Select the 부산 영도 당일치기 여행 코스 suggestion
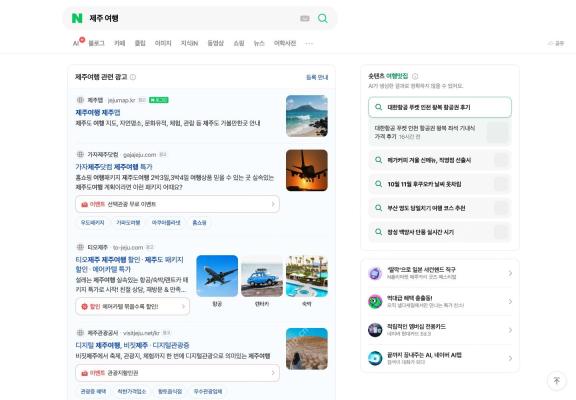 (x=440, y=208)
